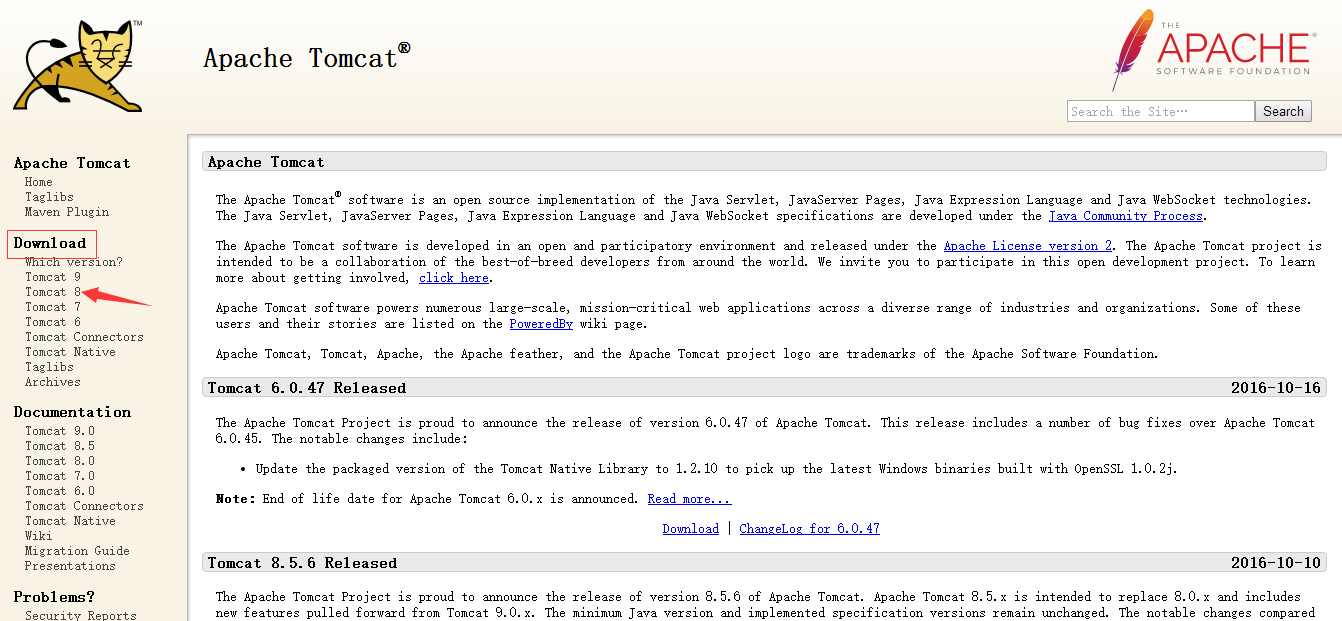
Task: Click the Tomcat 8.5.6 Released heading
Action: click(x=302, y=563)
